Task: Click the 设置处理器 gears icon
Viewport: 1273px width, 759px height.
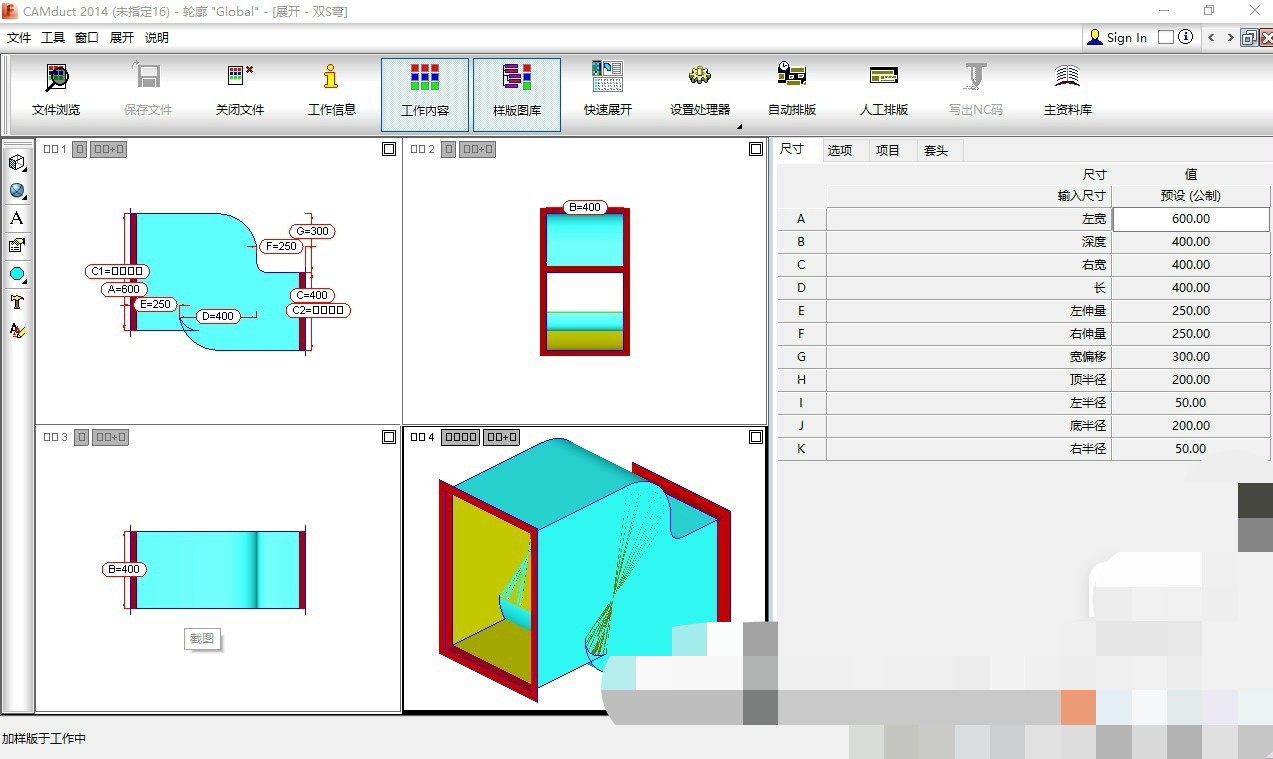Action: pyautogui.click(x=700, y=78)
